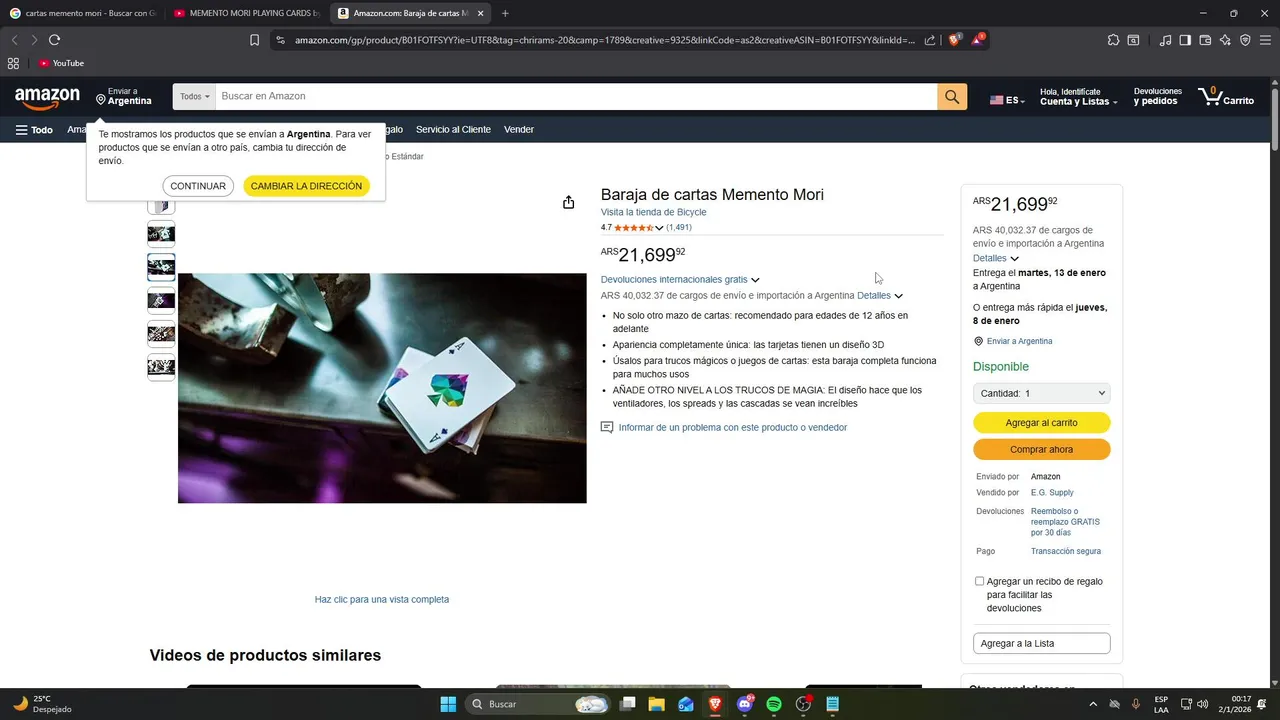Open Spotify from the taskbar
Viewport: 1280px width, 720px height.
pyautogui.click(x=773, y=704)
